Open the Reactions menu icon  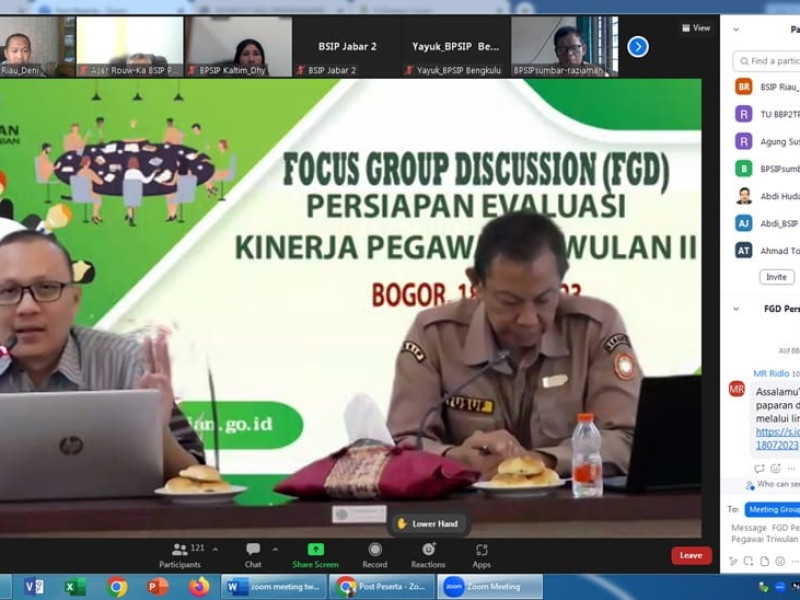click(x=428, y=549)
